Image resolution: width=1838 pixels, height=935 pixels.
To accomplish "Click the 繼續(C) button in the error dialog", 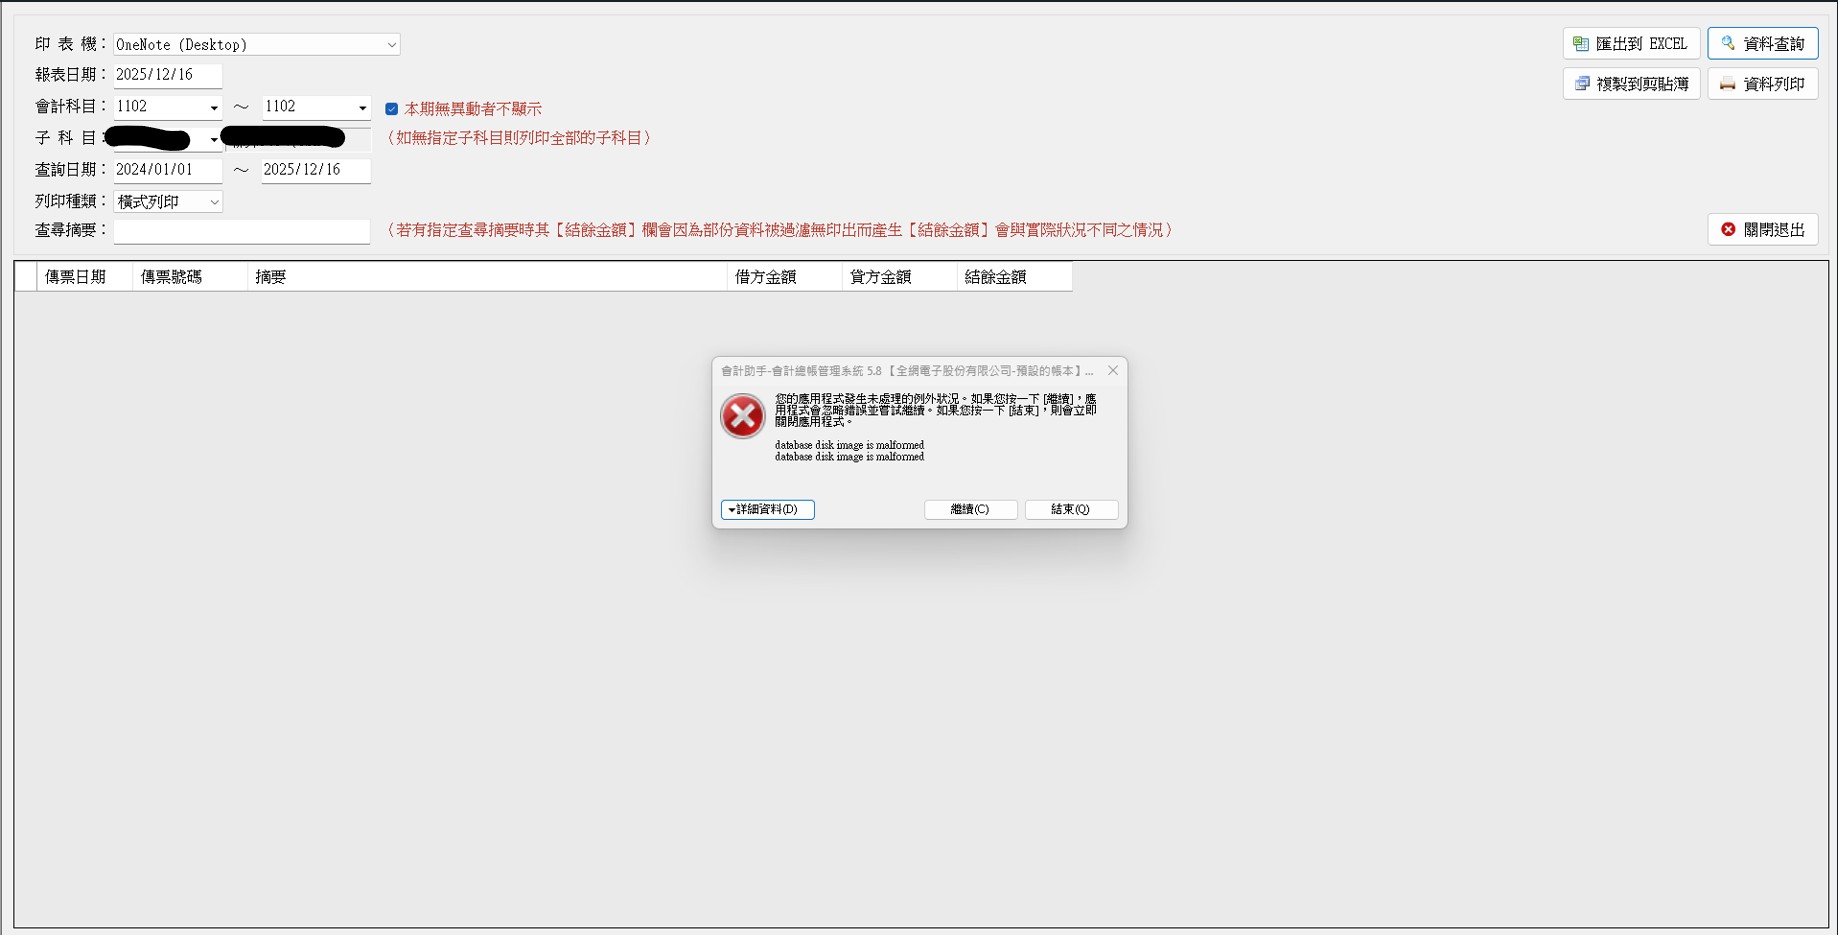I will [x=969, y=509].
